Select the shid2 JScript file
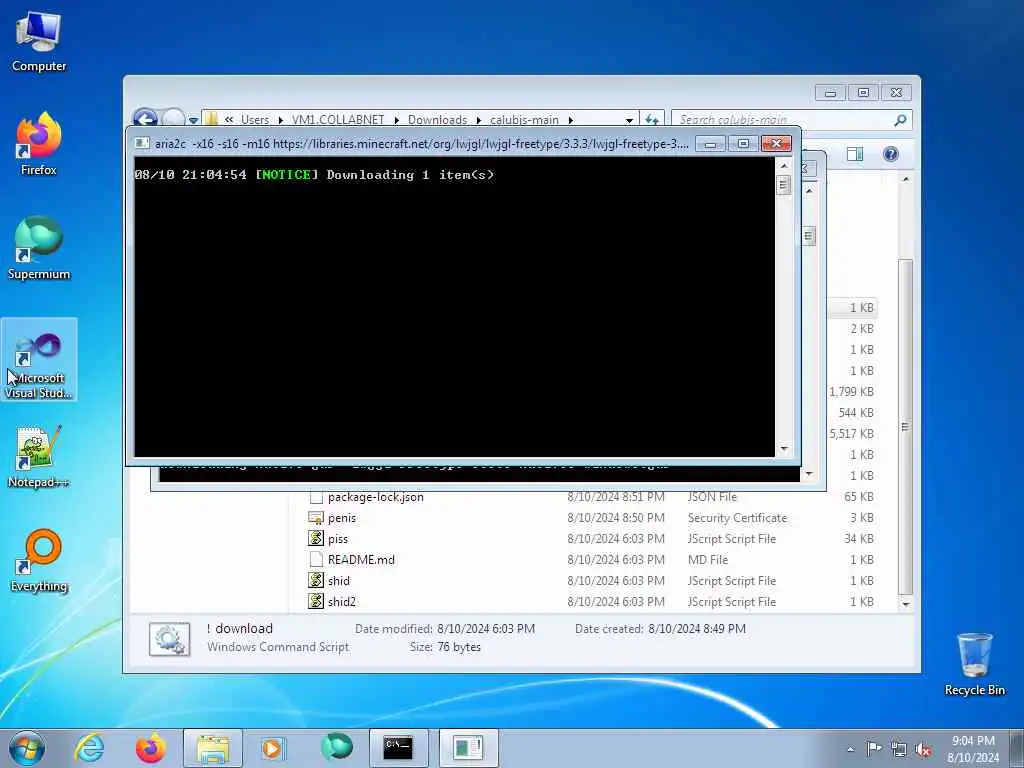This screenshot has height=768, width=1024. pos(342,601)
